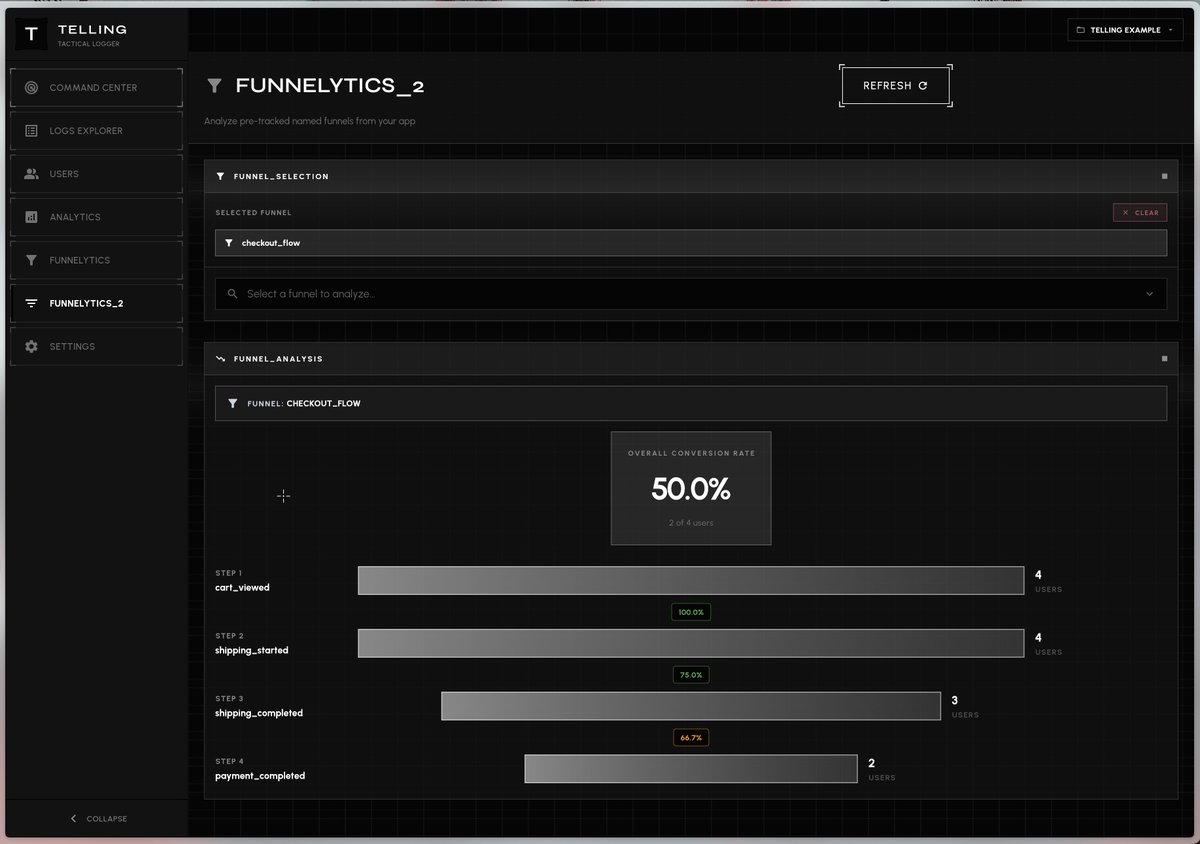Click the funnel icon beside FUNNEL_SELECTION header

[x=221, y=176]
